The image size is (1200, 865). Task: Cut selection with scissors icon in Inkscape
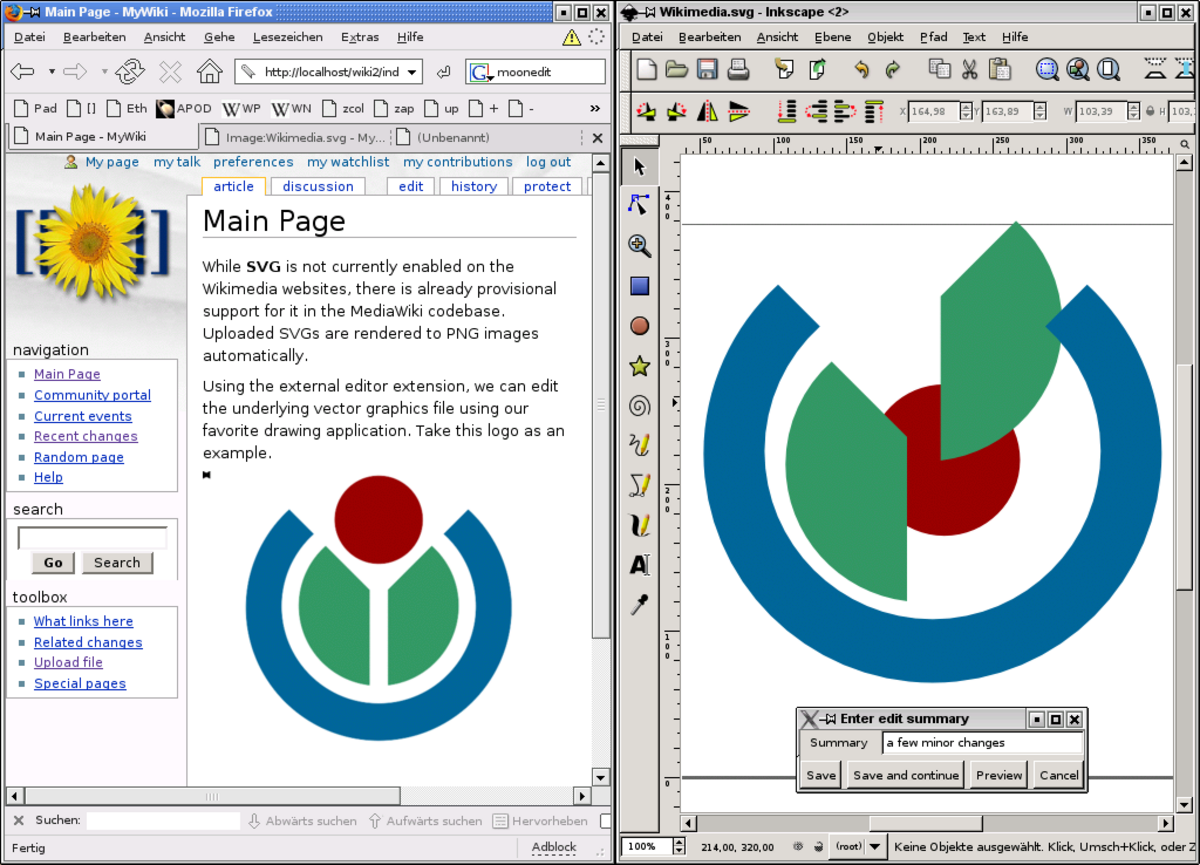tap(969, 69)
